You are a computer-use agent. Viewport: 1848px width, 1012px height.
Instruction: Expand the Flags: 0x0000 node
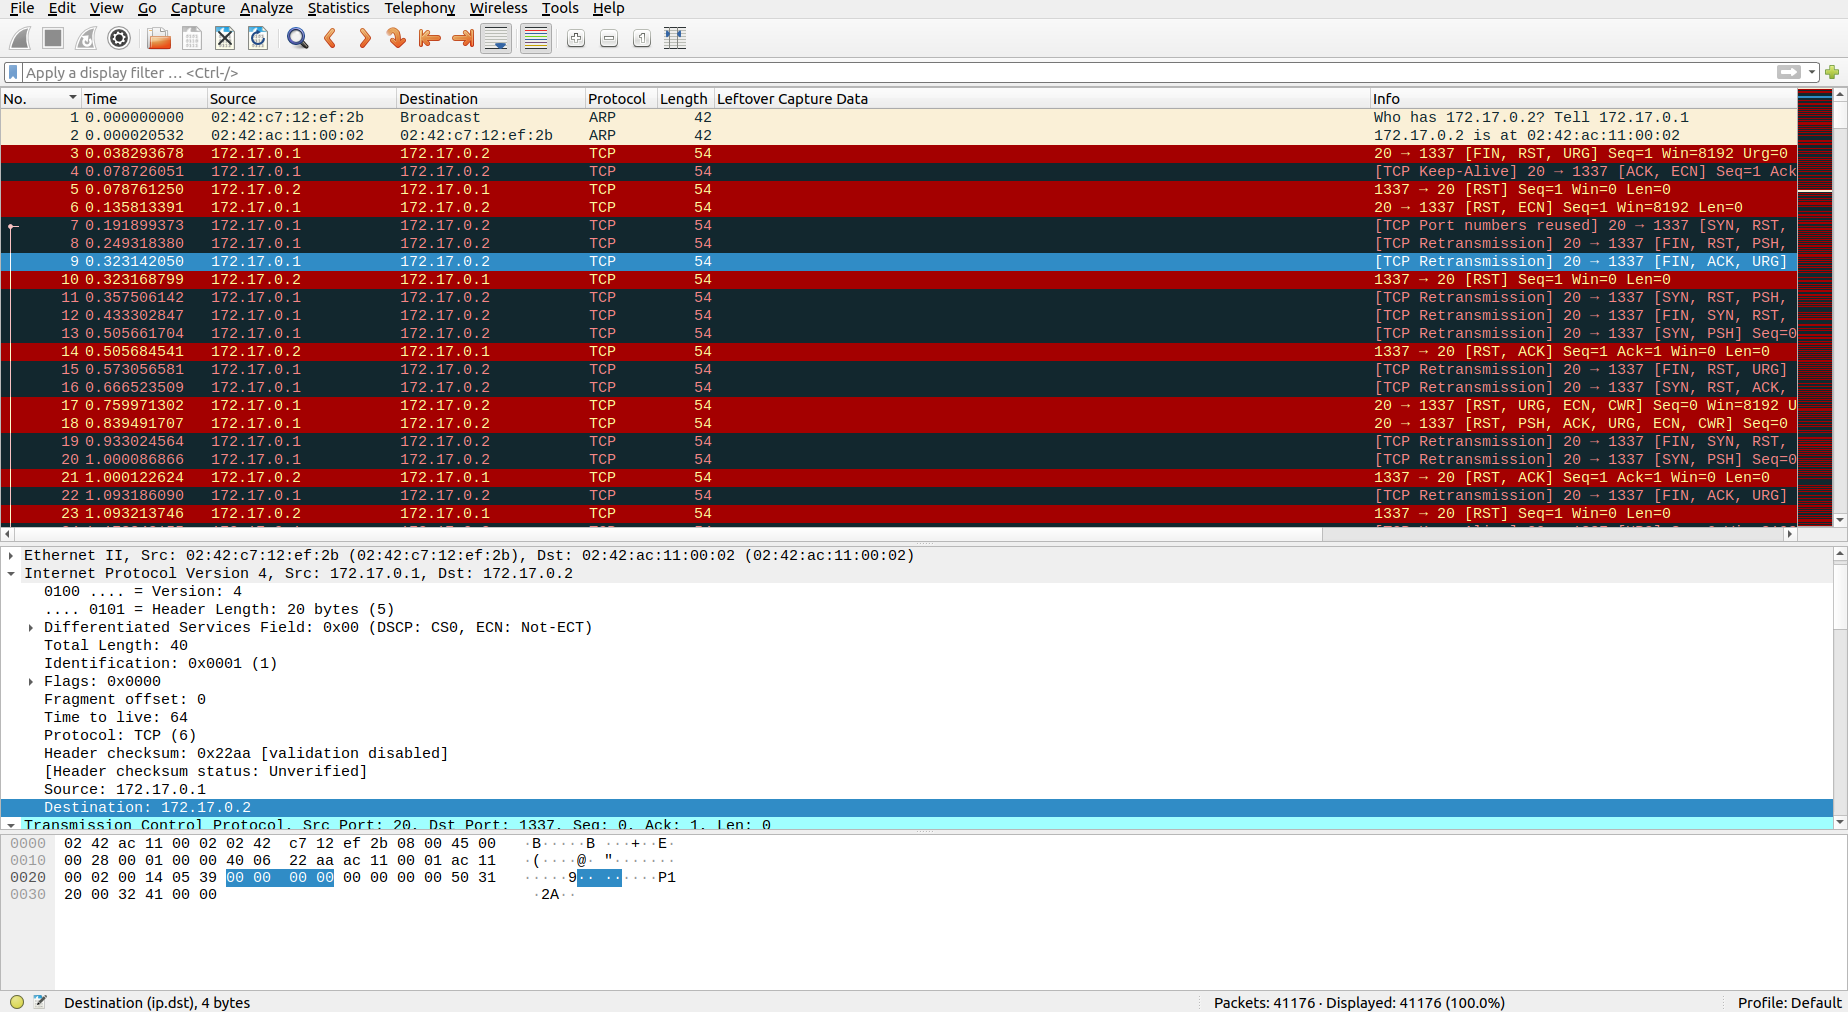(31, 681)
